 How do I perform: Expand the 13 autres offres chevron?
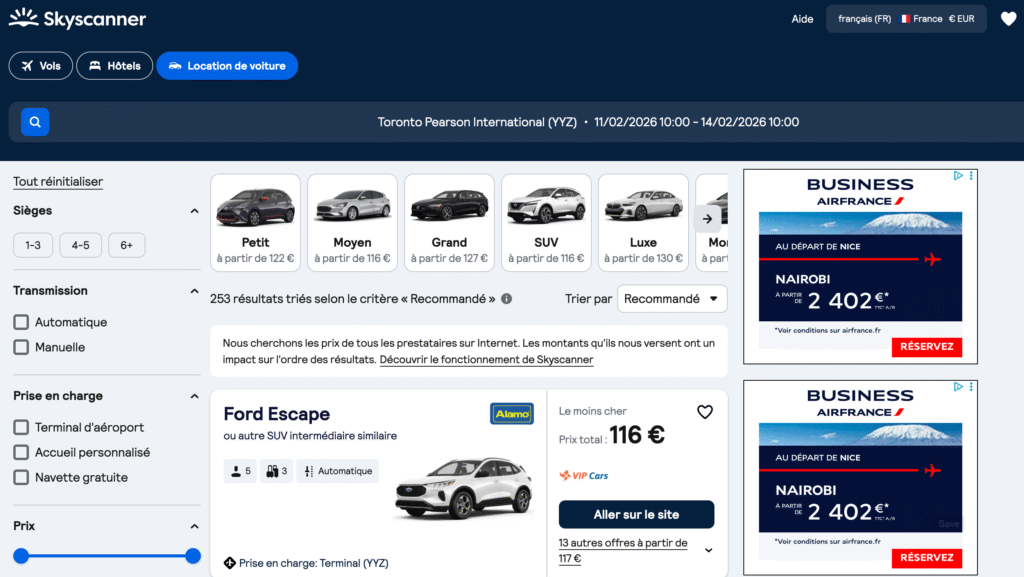click(709, 551)
